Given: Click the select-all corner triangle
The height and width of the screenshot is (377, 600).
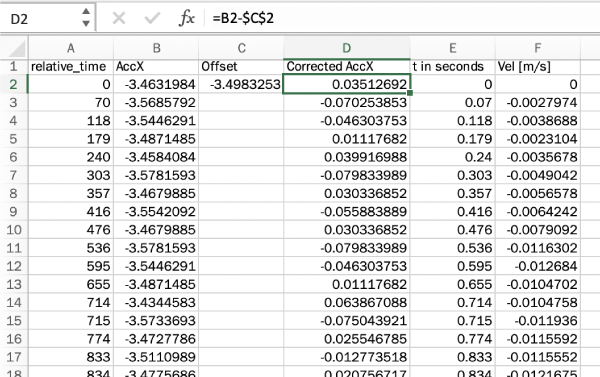Looking at the screenshot, I should click(x=15, y=48).
